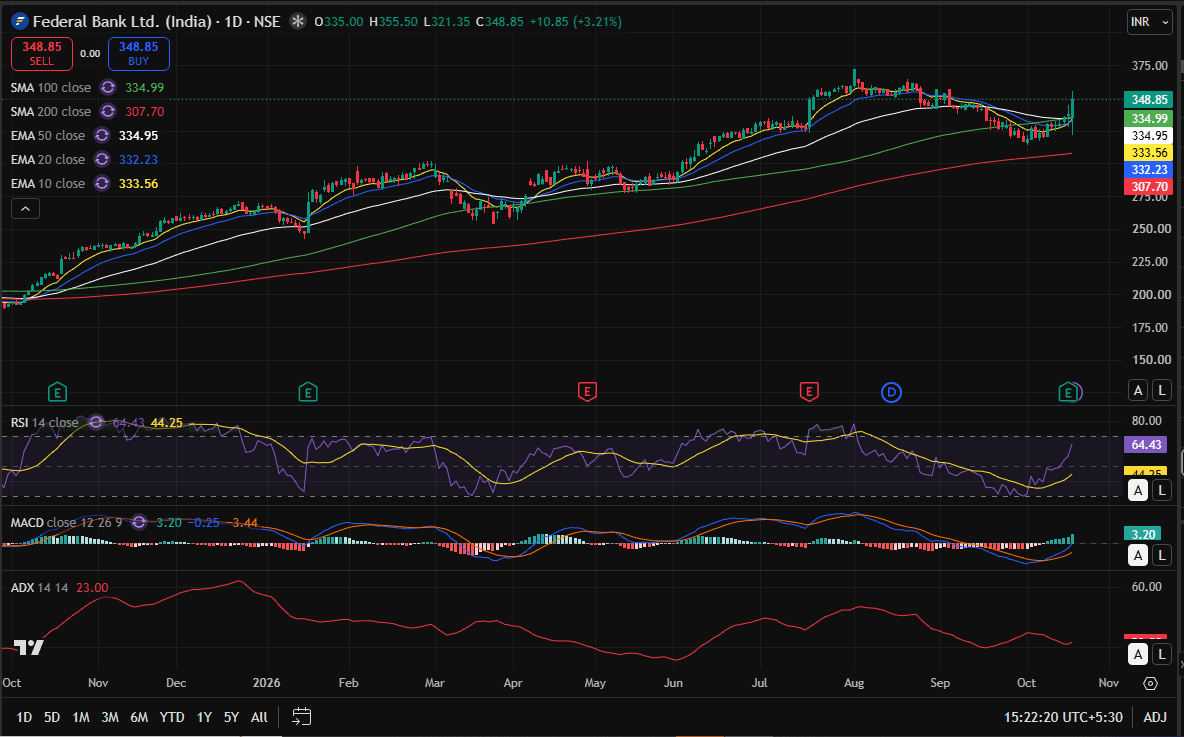Open chart settings gear at bottom right
This screenshot has height=737, width=1184.
pos(1150,683)
